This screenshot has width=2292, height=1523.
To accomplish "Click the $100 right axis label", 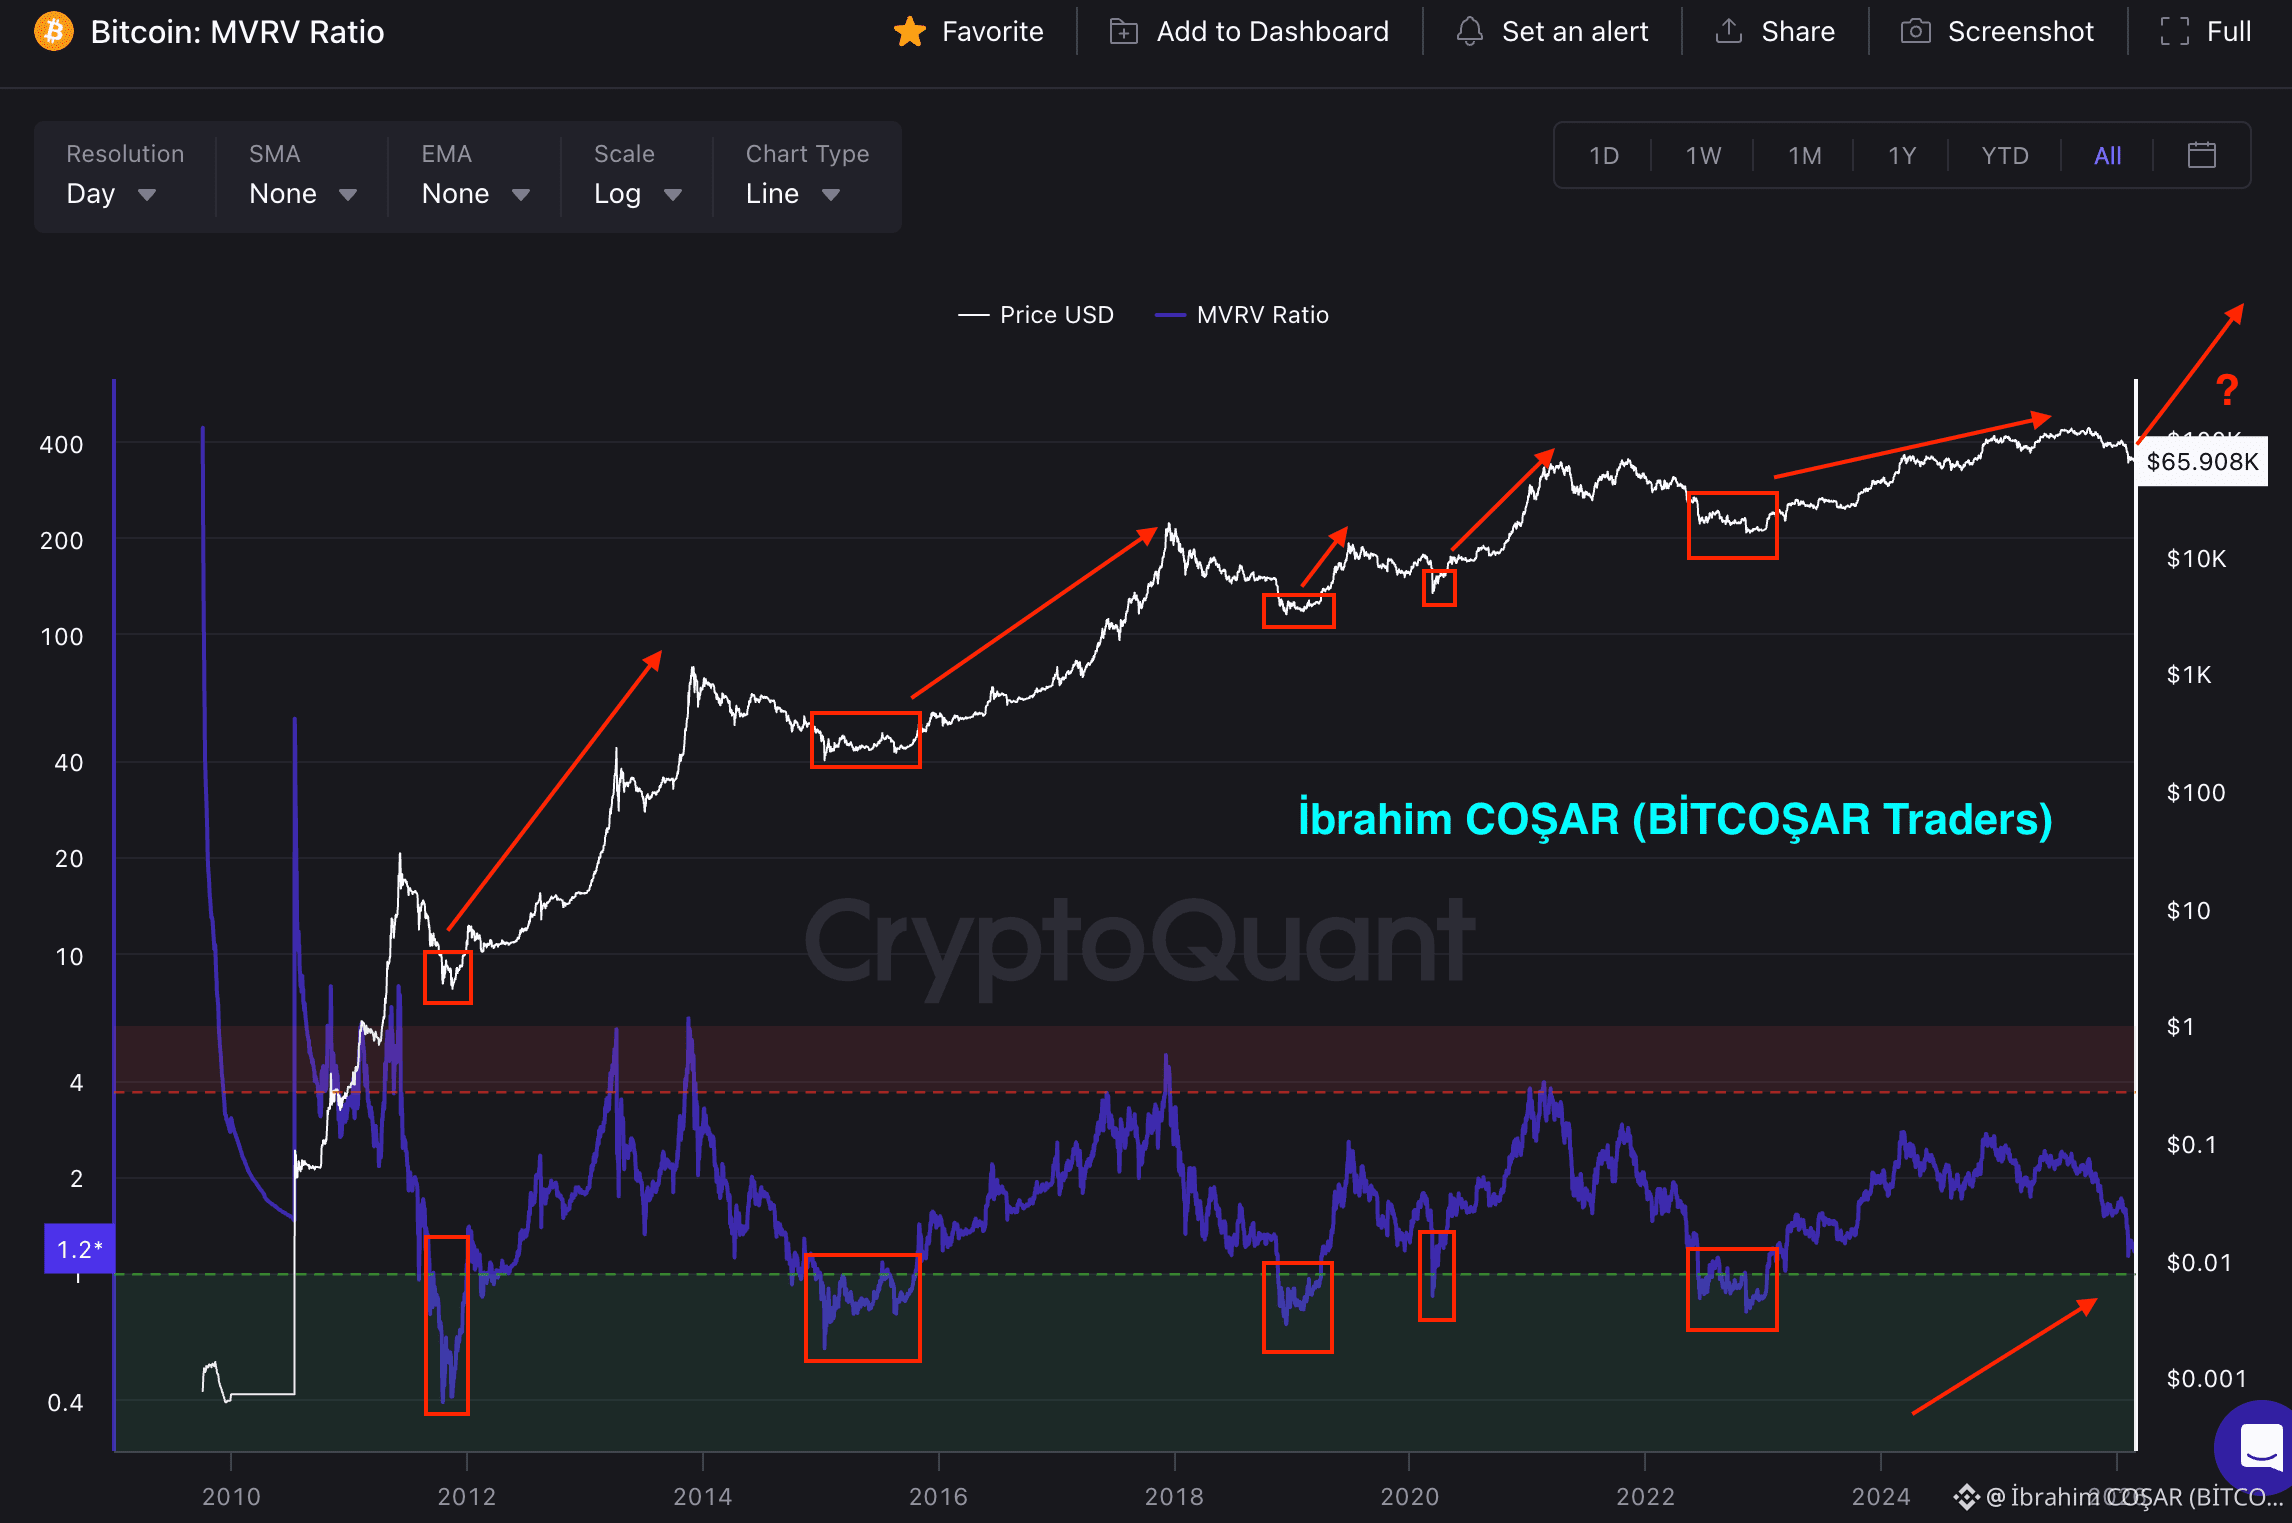I will click(2196, 793).
